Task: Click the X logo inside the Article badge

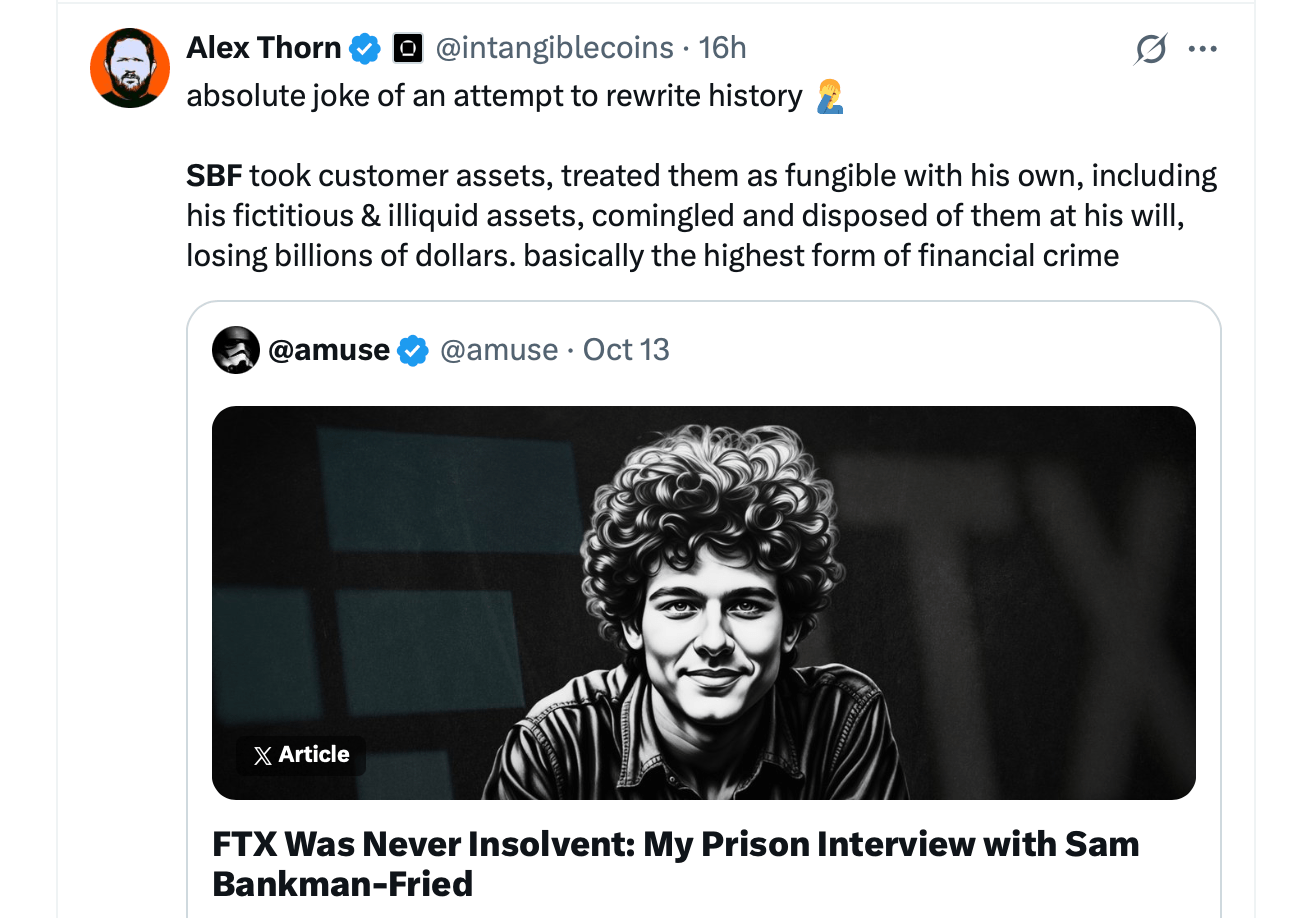Action: [x=262, y=755]
